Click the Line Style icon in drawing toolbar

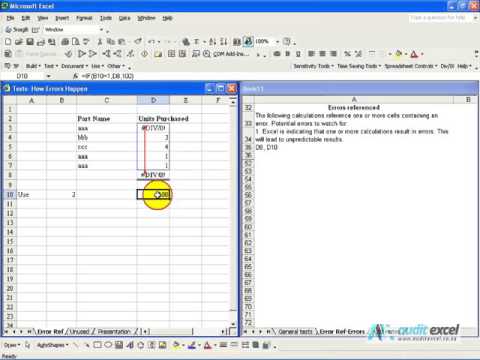tap(223, 345)
